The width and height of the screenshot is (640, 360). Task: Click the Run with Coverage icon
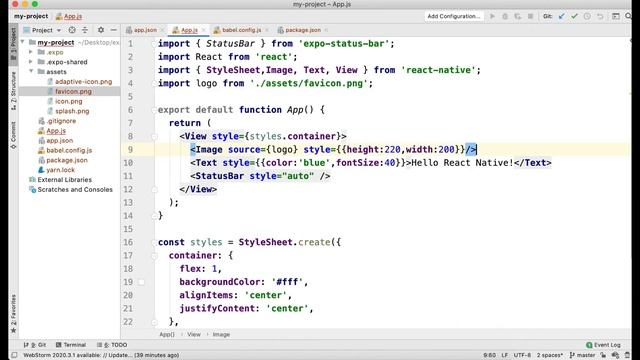point(518,16)
